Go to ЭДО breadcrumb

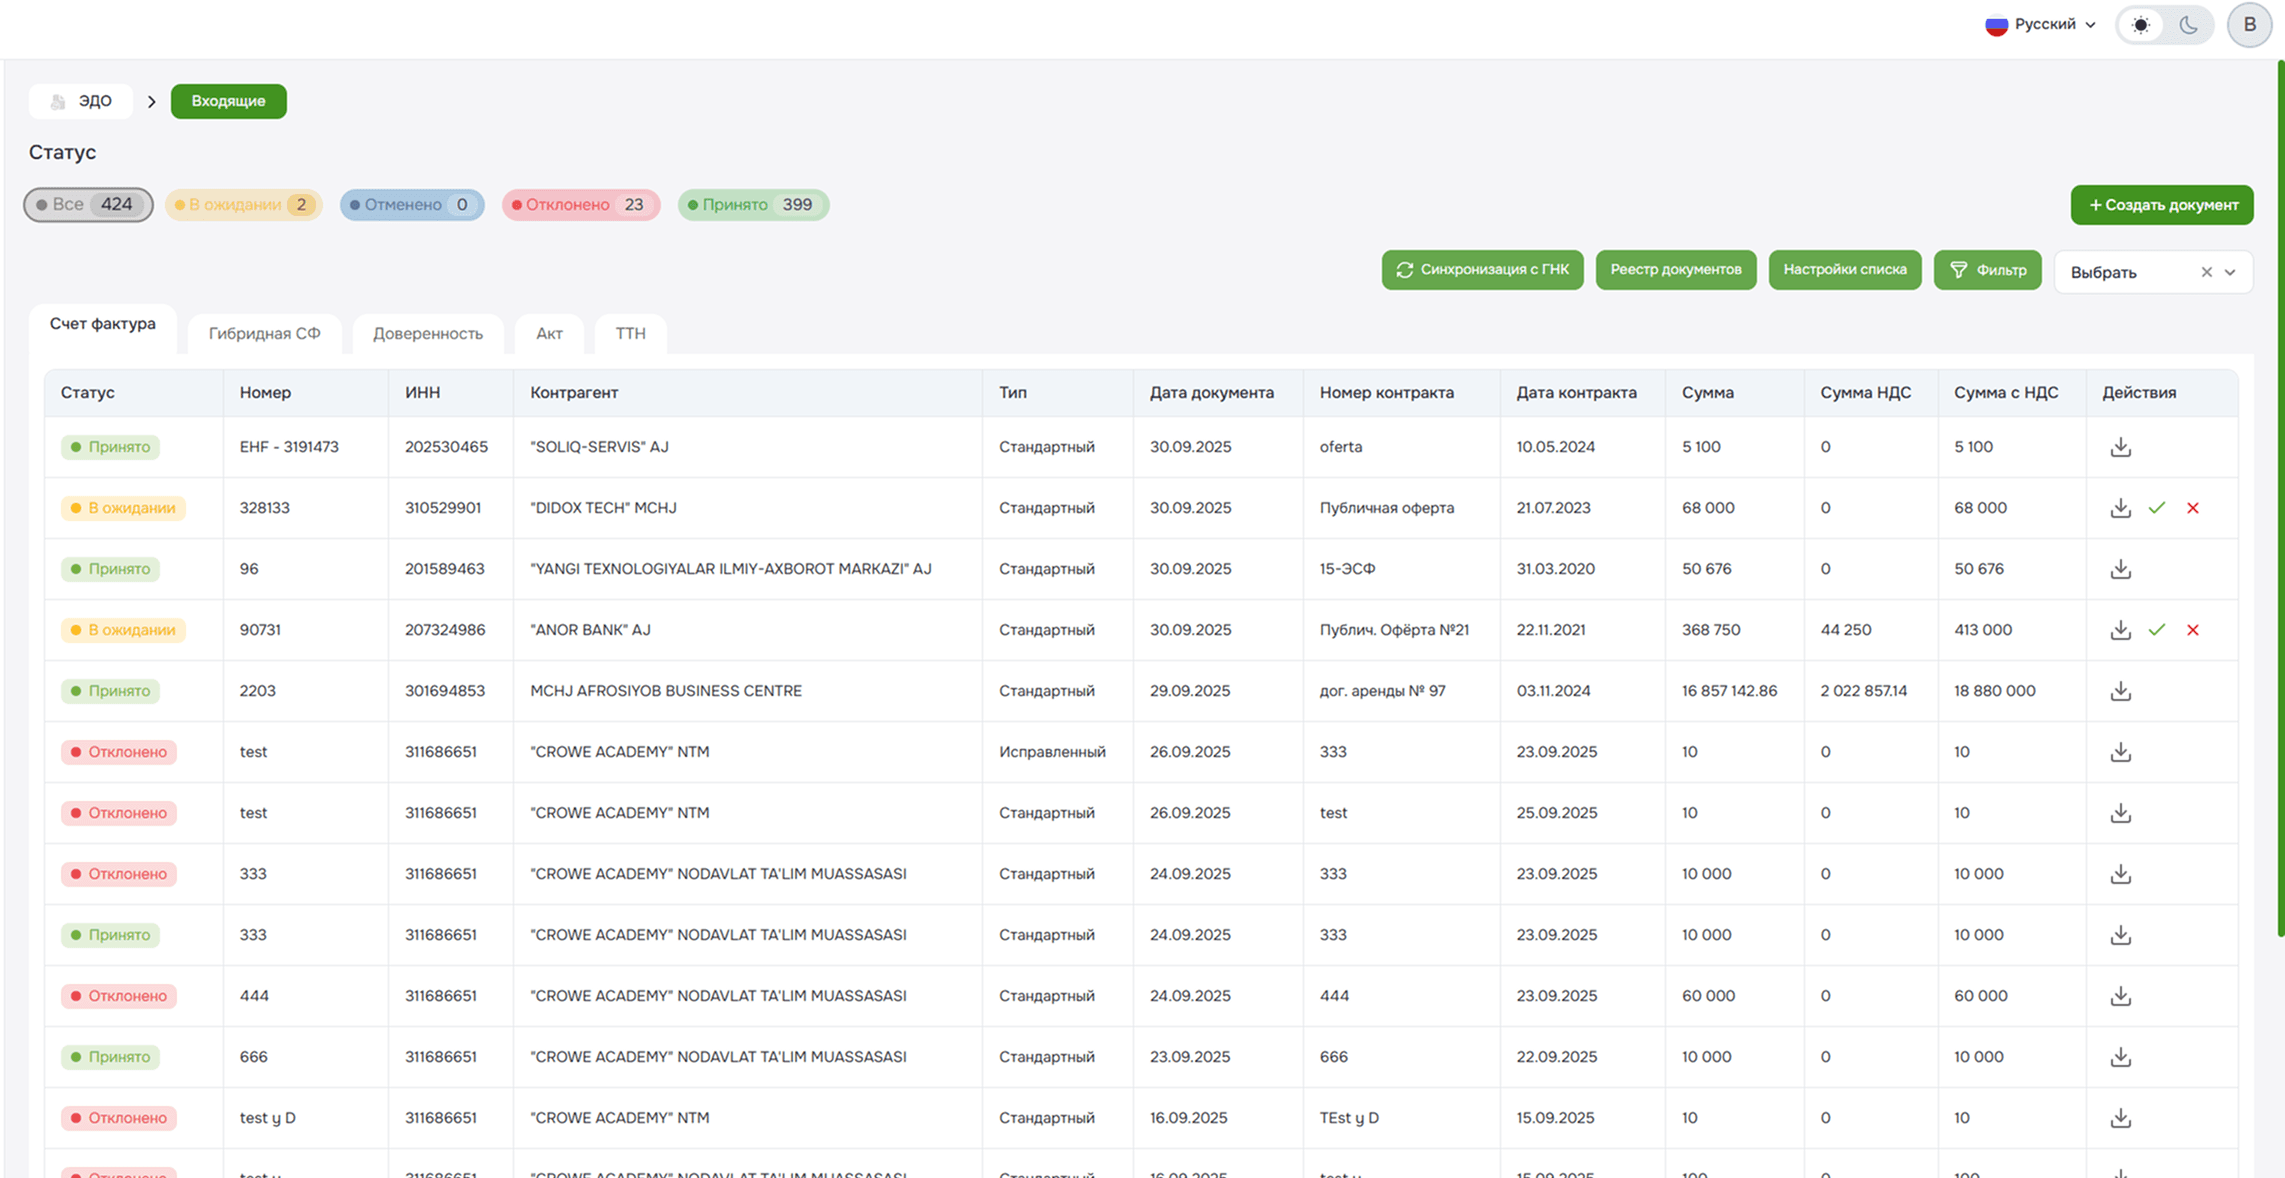pos(82,101)
